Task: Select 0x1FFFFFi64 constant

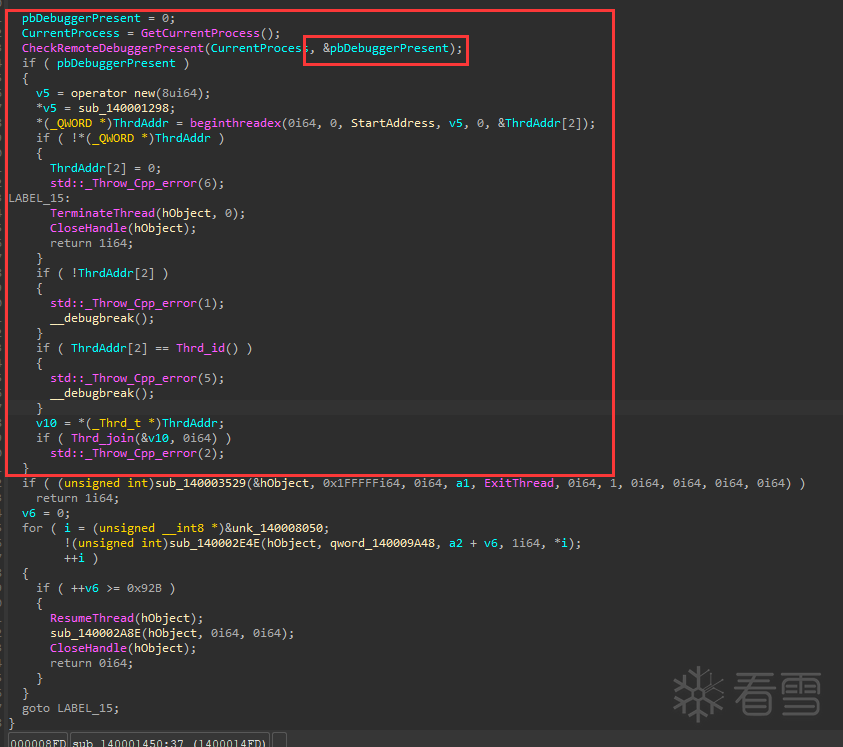Action: pos(361,483)
